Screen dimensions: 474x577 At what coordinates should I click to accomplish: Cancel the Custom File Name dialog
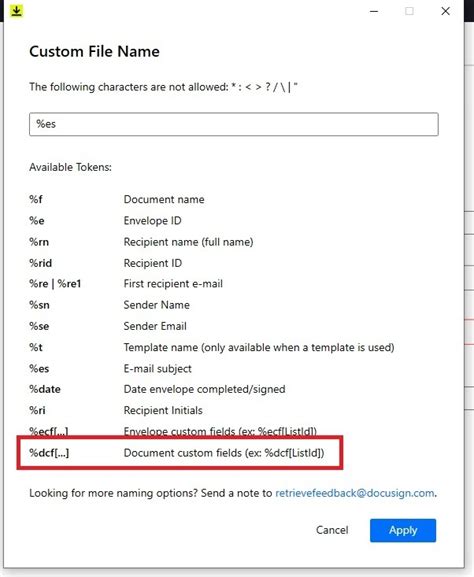click(x=332, y=530)
